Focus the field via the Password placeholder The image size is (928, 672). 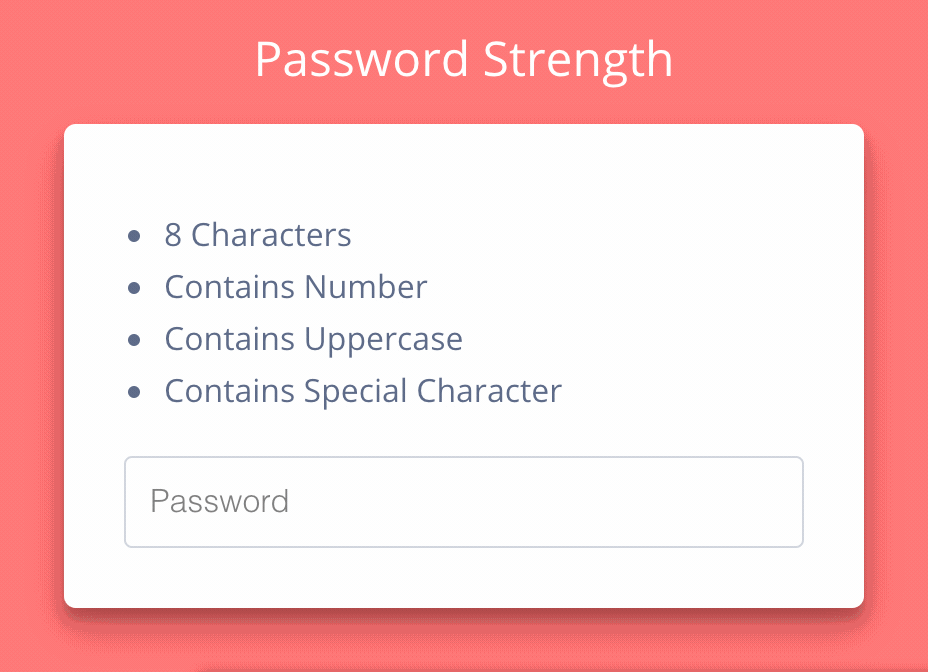point(220,501)
